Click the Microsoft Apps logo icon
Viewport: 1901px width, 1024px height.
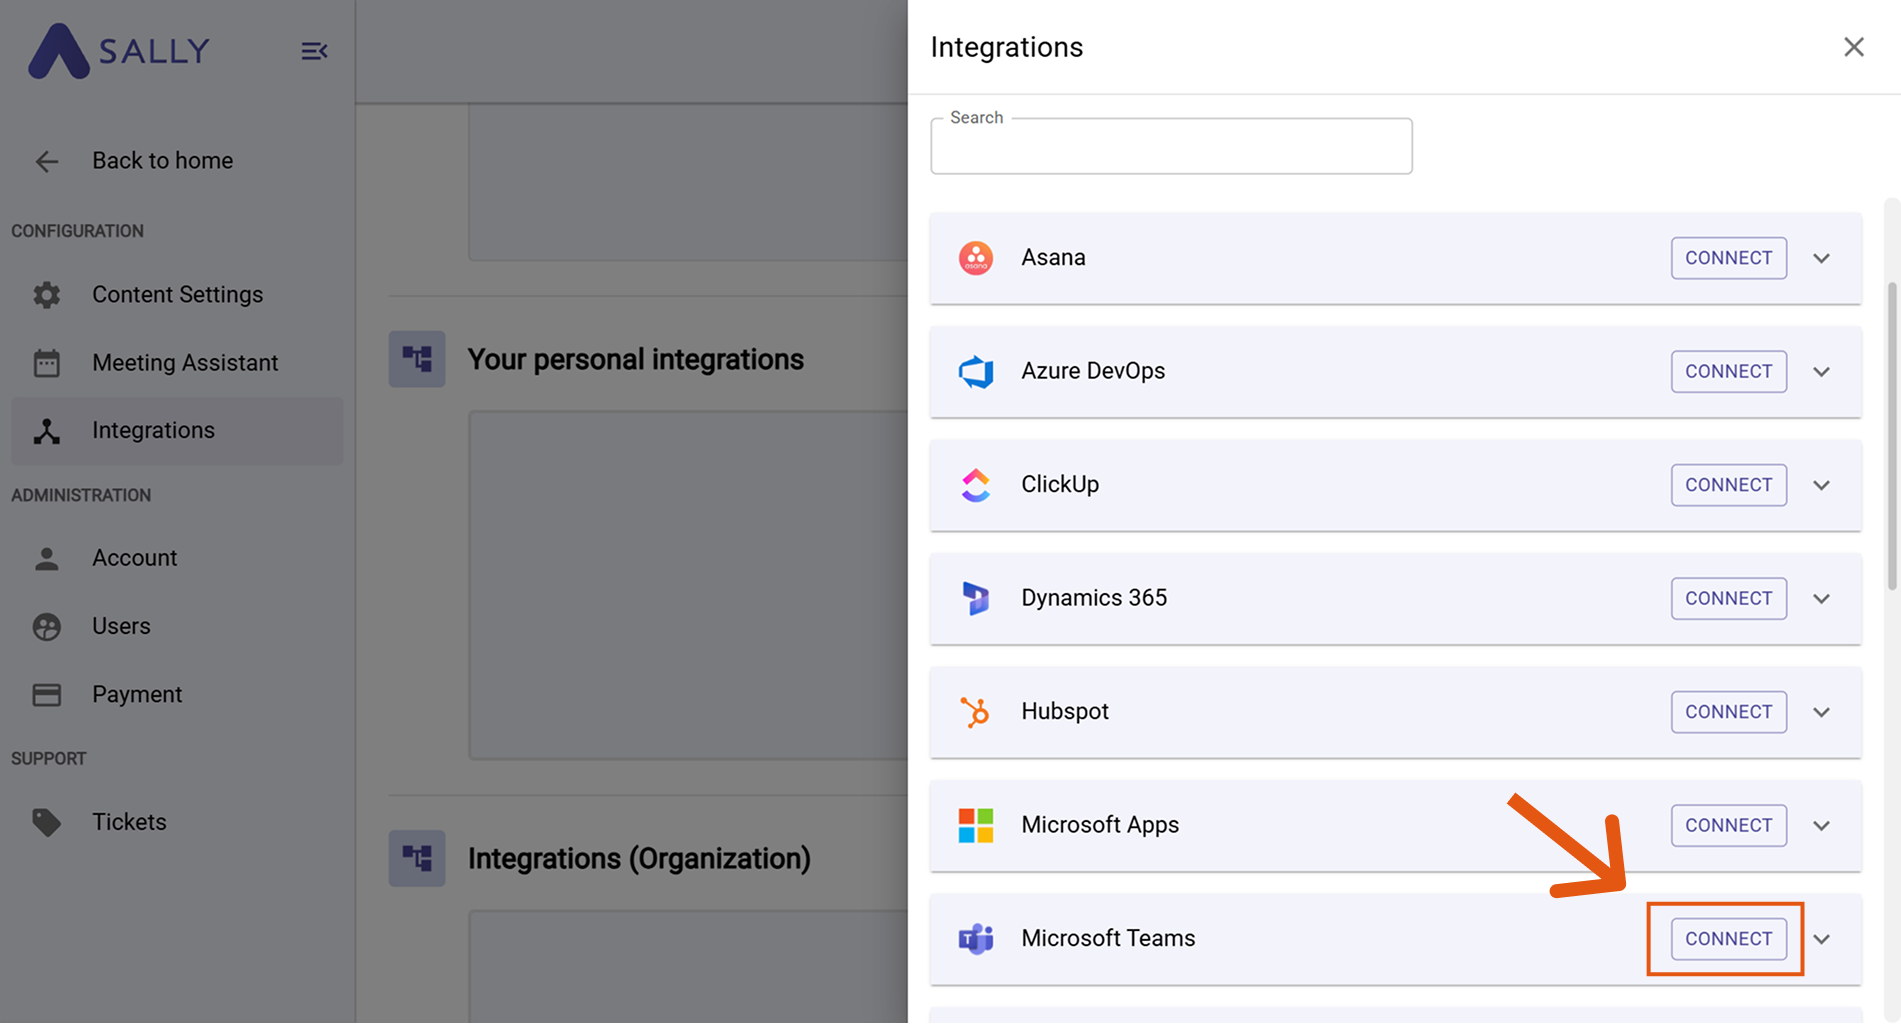click(x=976, y=825)
